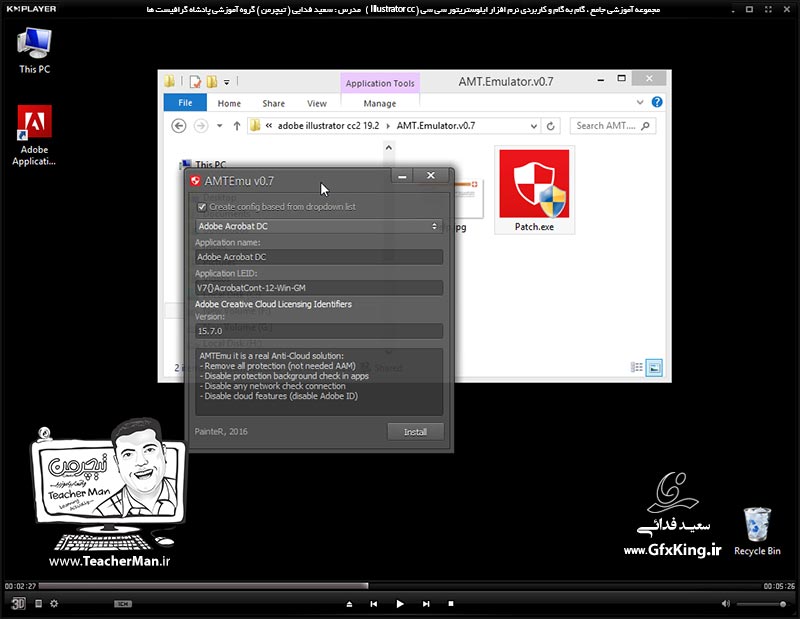Minimize the AMTEmu v0.7 window
Screen dimensions: 800x619
click(x=402, y=176)
